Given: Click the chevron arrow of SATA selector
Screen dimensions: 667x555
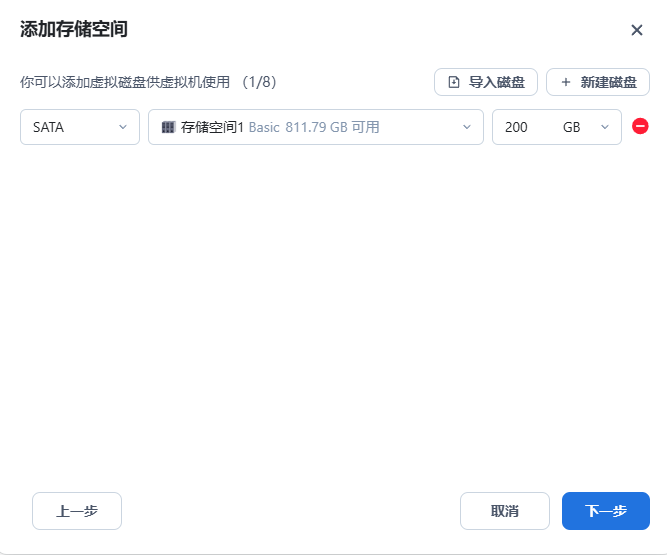Looking at the screenshot, I should [x=123, y=127].
